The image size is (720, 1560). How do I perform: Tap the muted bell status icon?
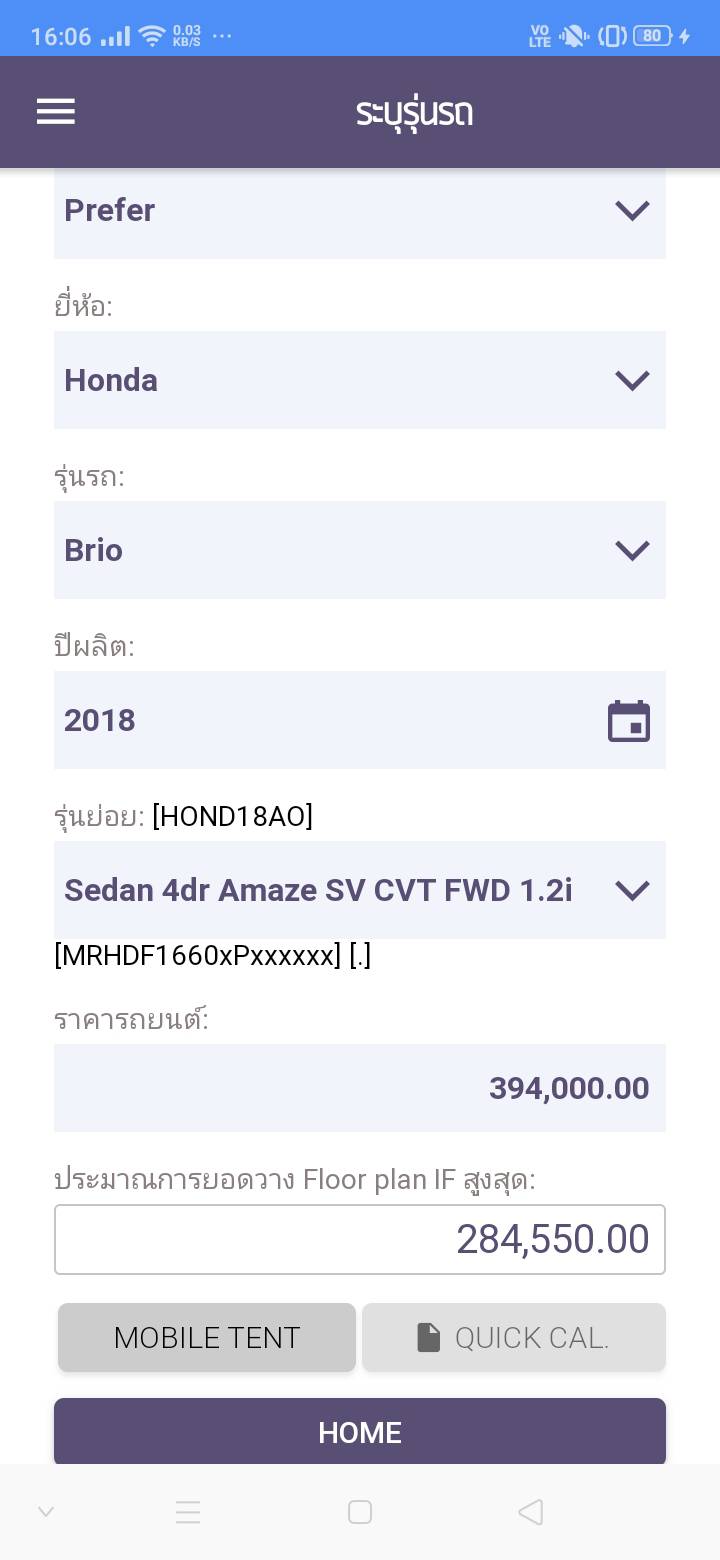click(x=574, y=37)
